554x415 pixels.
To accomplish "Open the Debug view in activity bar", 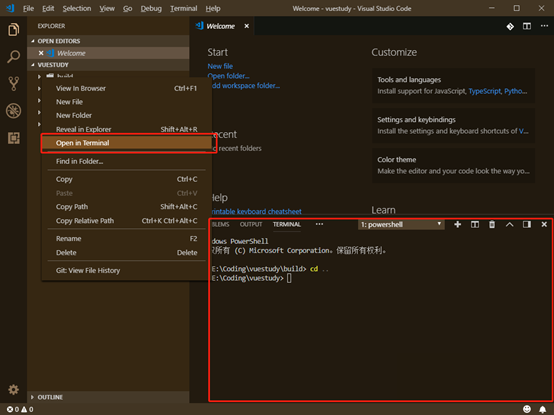I will point(13,111).
